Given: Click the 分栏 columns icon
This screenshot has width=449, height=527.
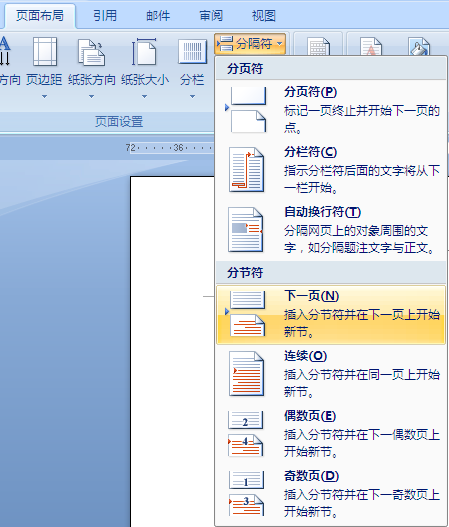Looking at the screenshot, I should [192, 51].
